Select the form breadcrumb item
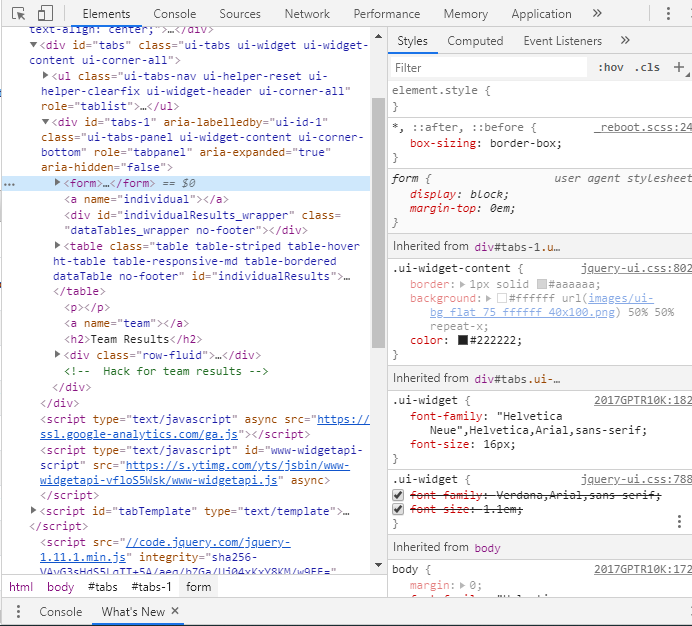This screenshot has width=692, height=626. (x=199, y=587)
